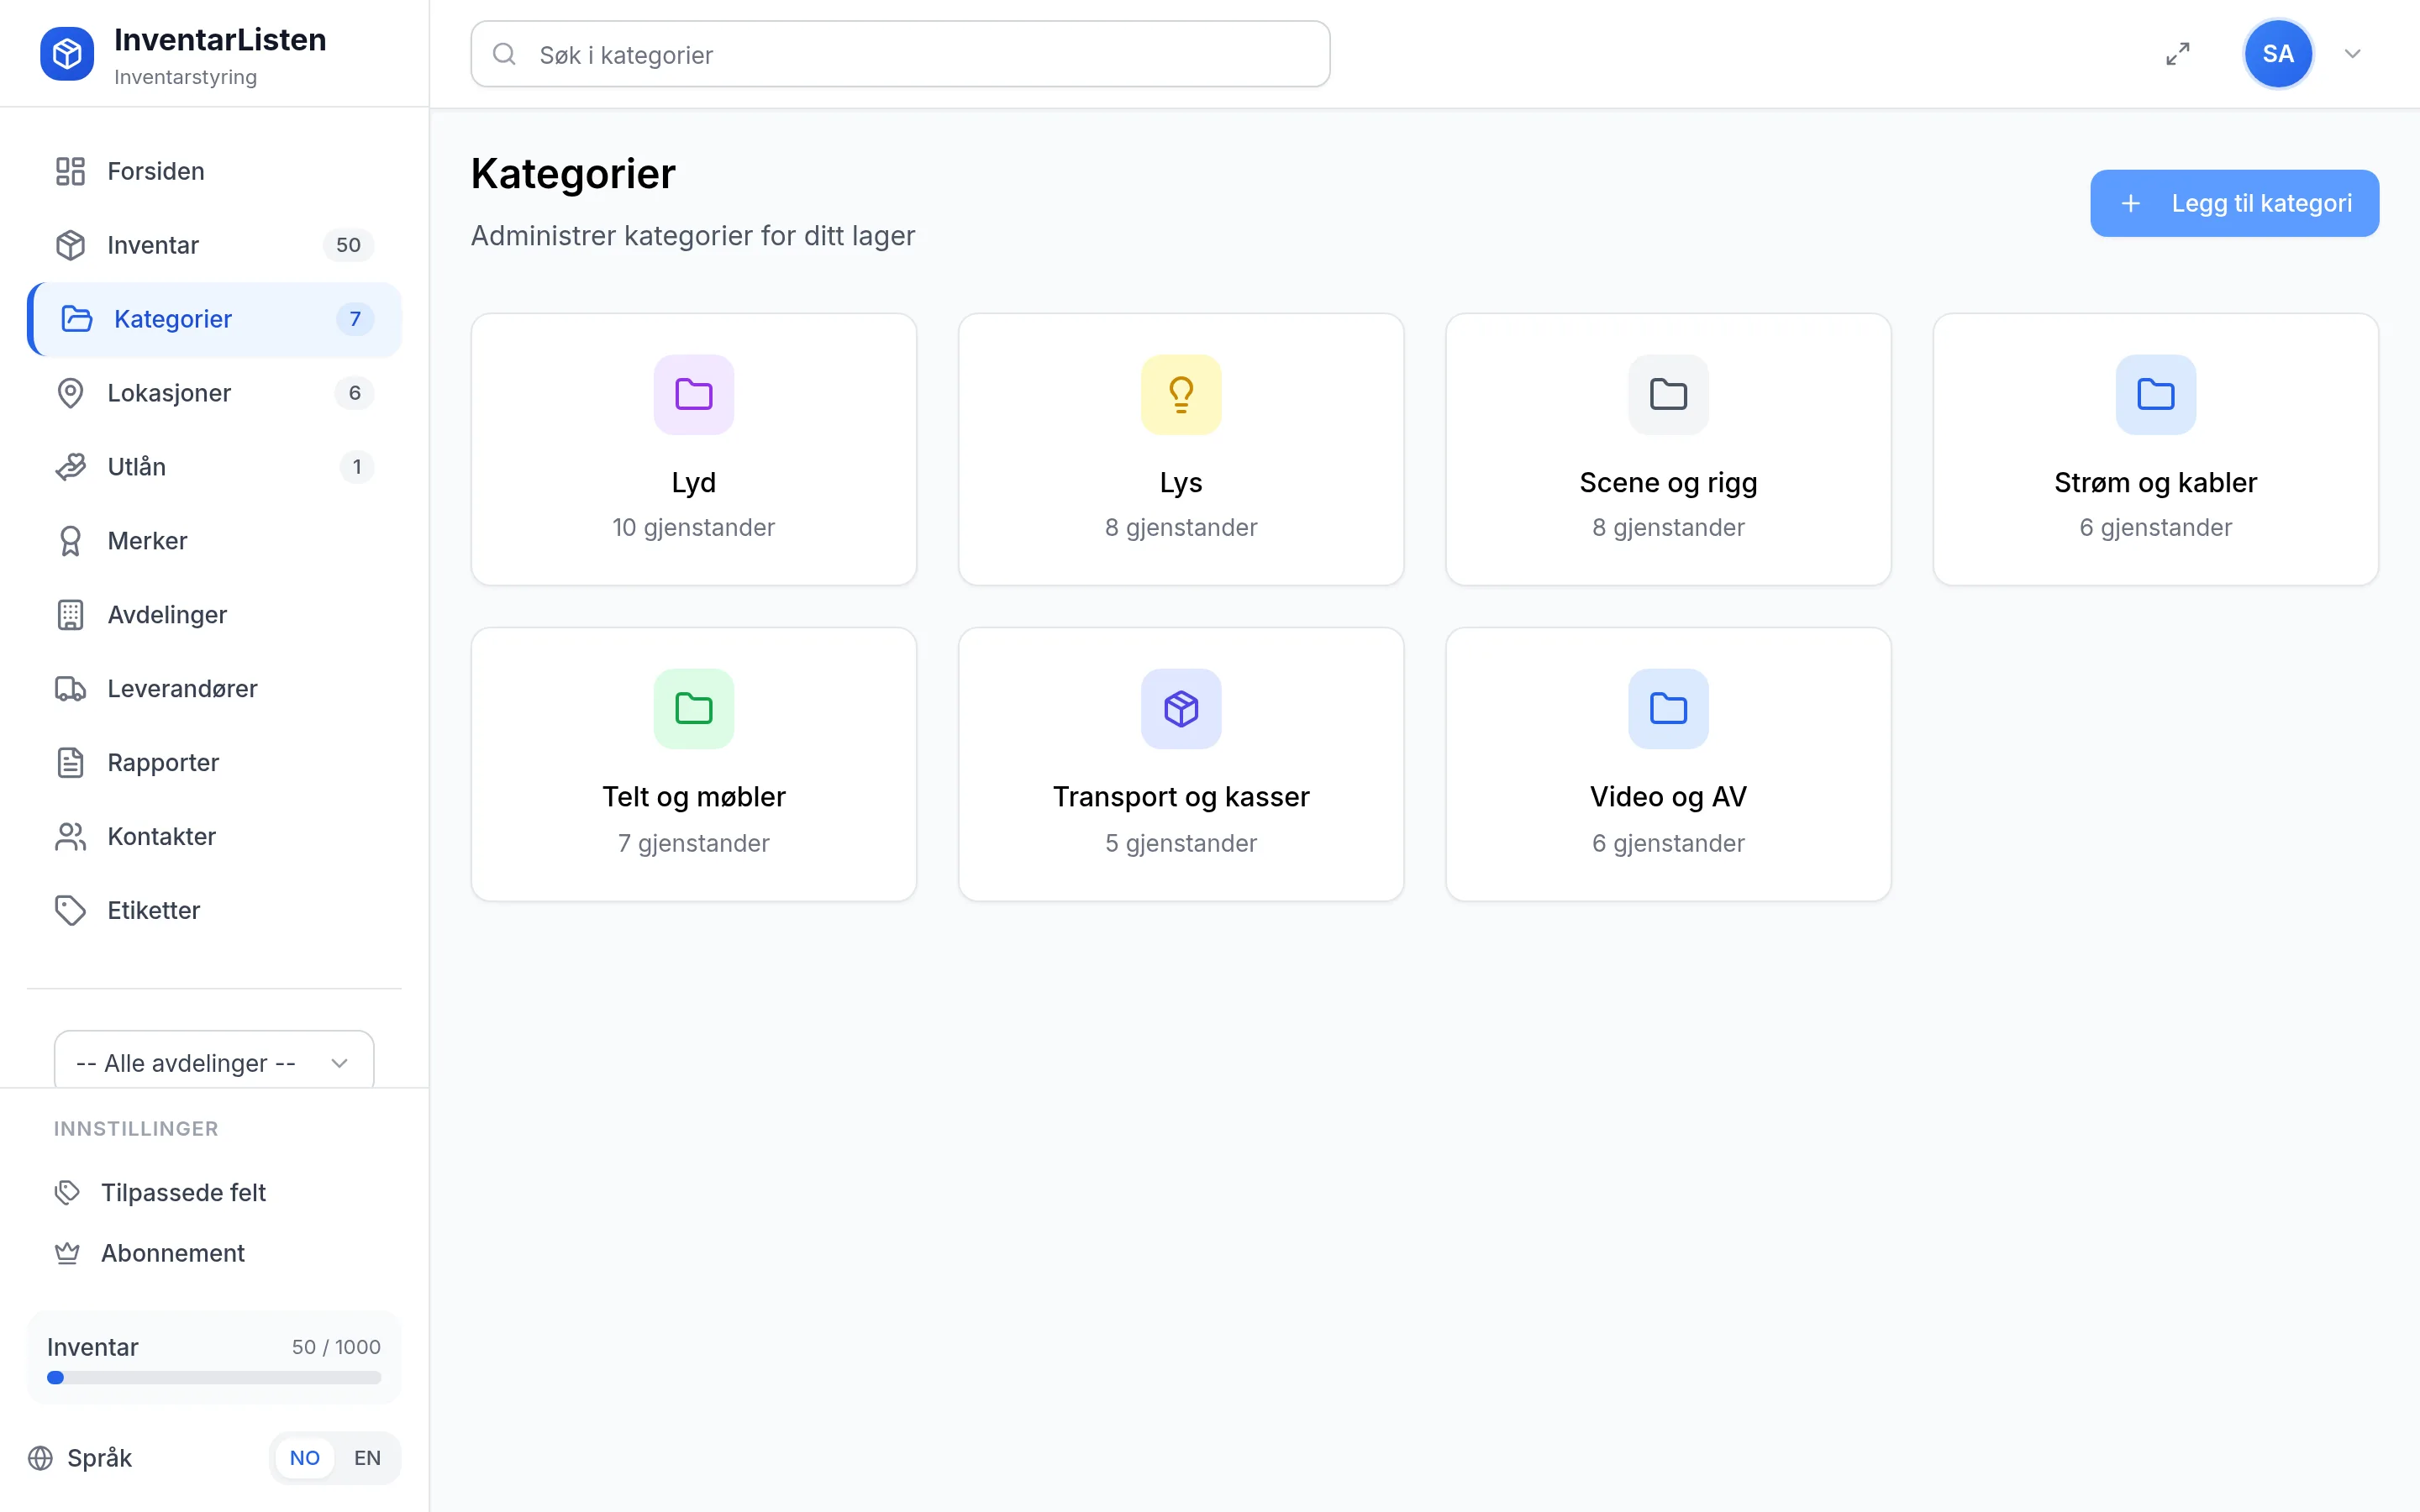Open Avdelinger in sidebar
Screen dimensions: 2420x1512
(x=214, y=615)
